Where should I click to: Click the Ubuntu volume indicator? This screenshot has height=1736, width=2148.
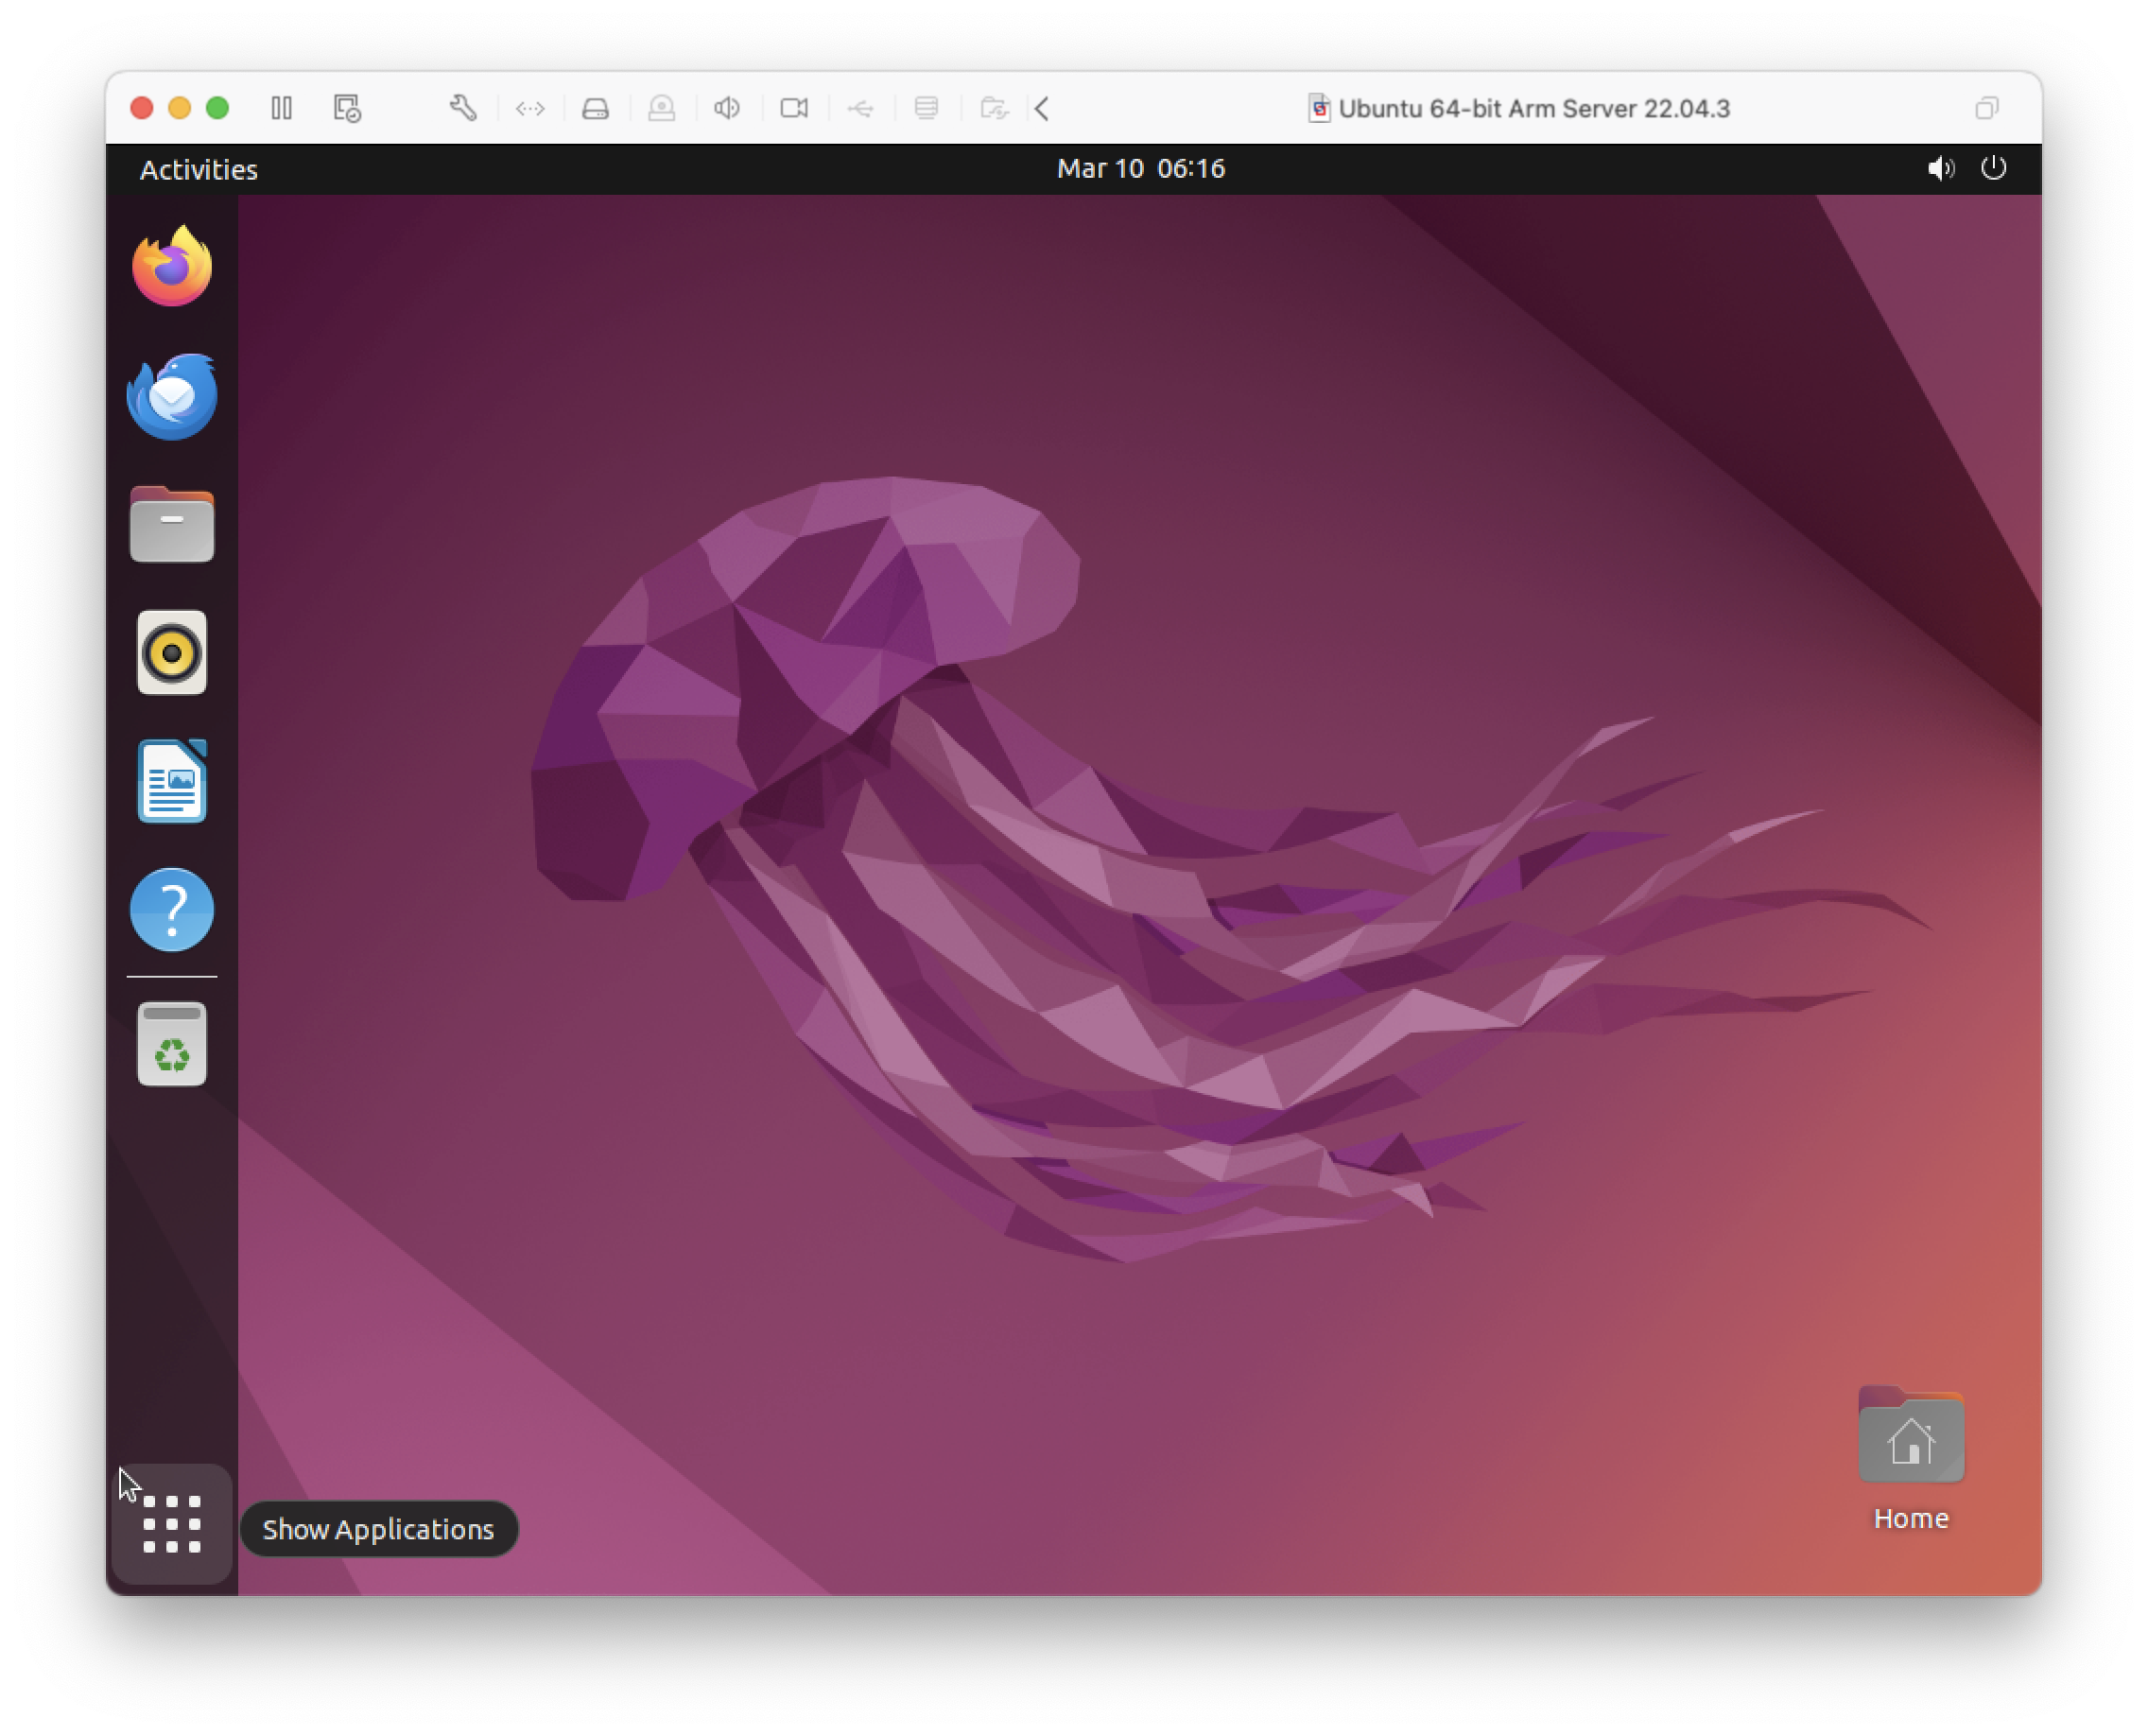(1940, 168)
